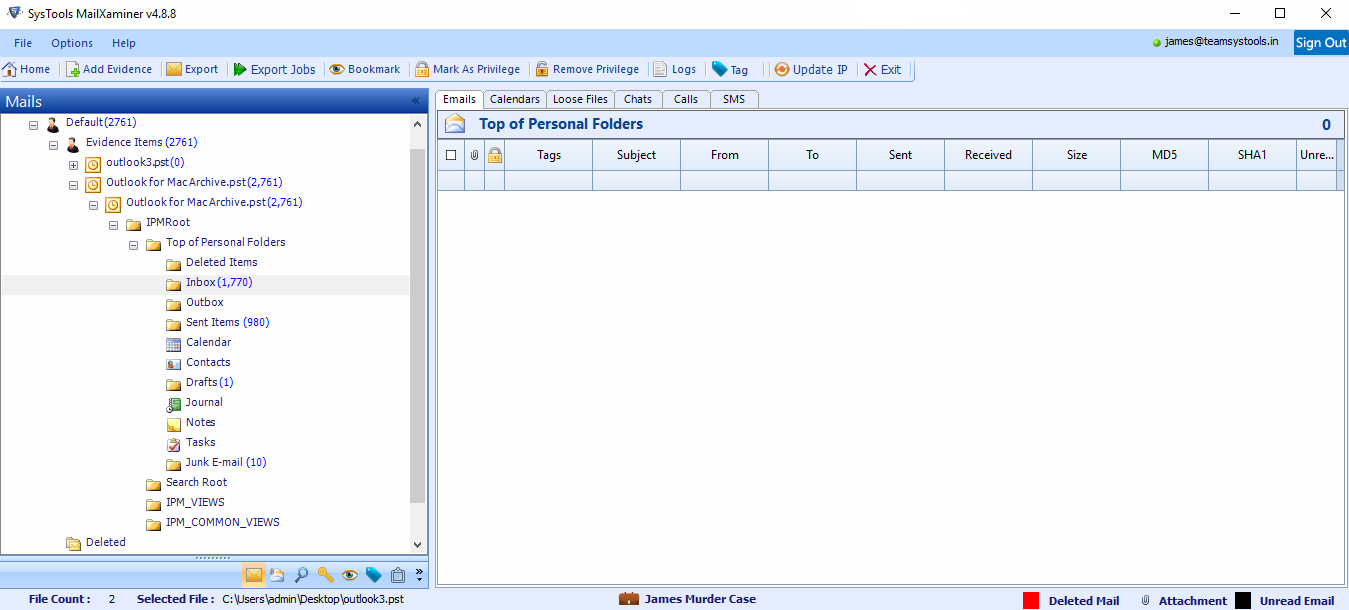The image size is (1349, 610).
Task: Click the Tag toolbar button
Action: click(730, 70)
